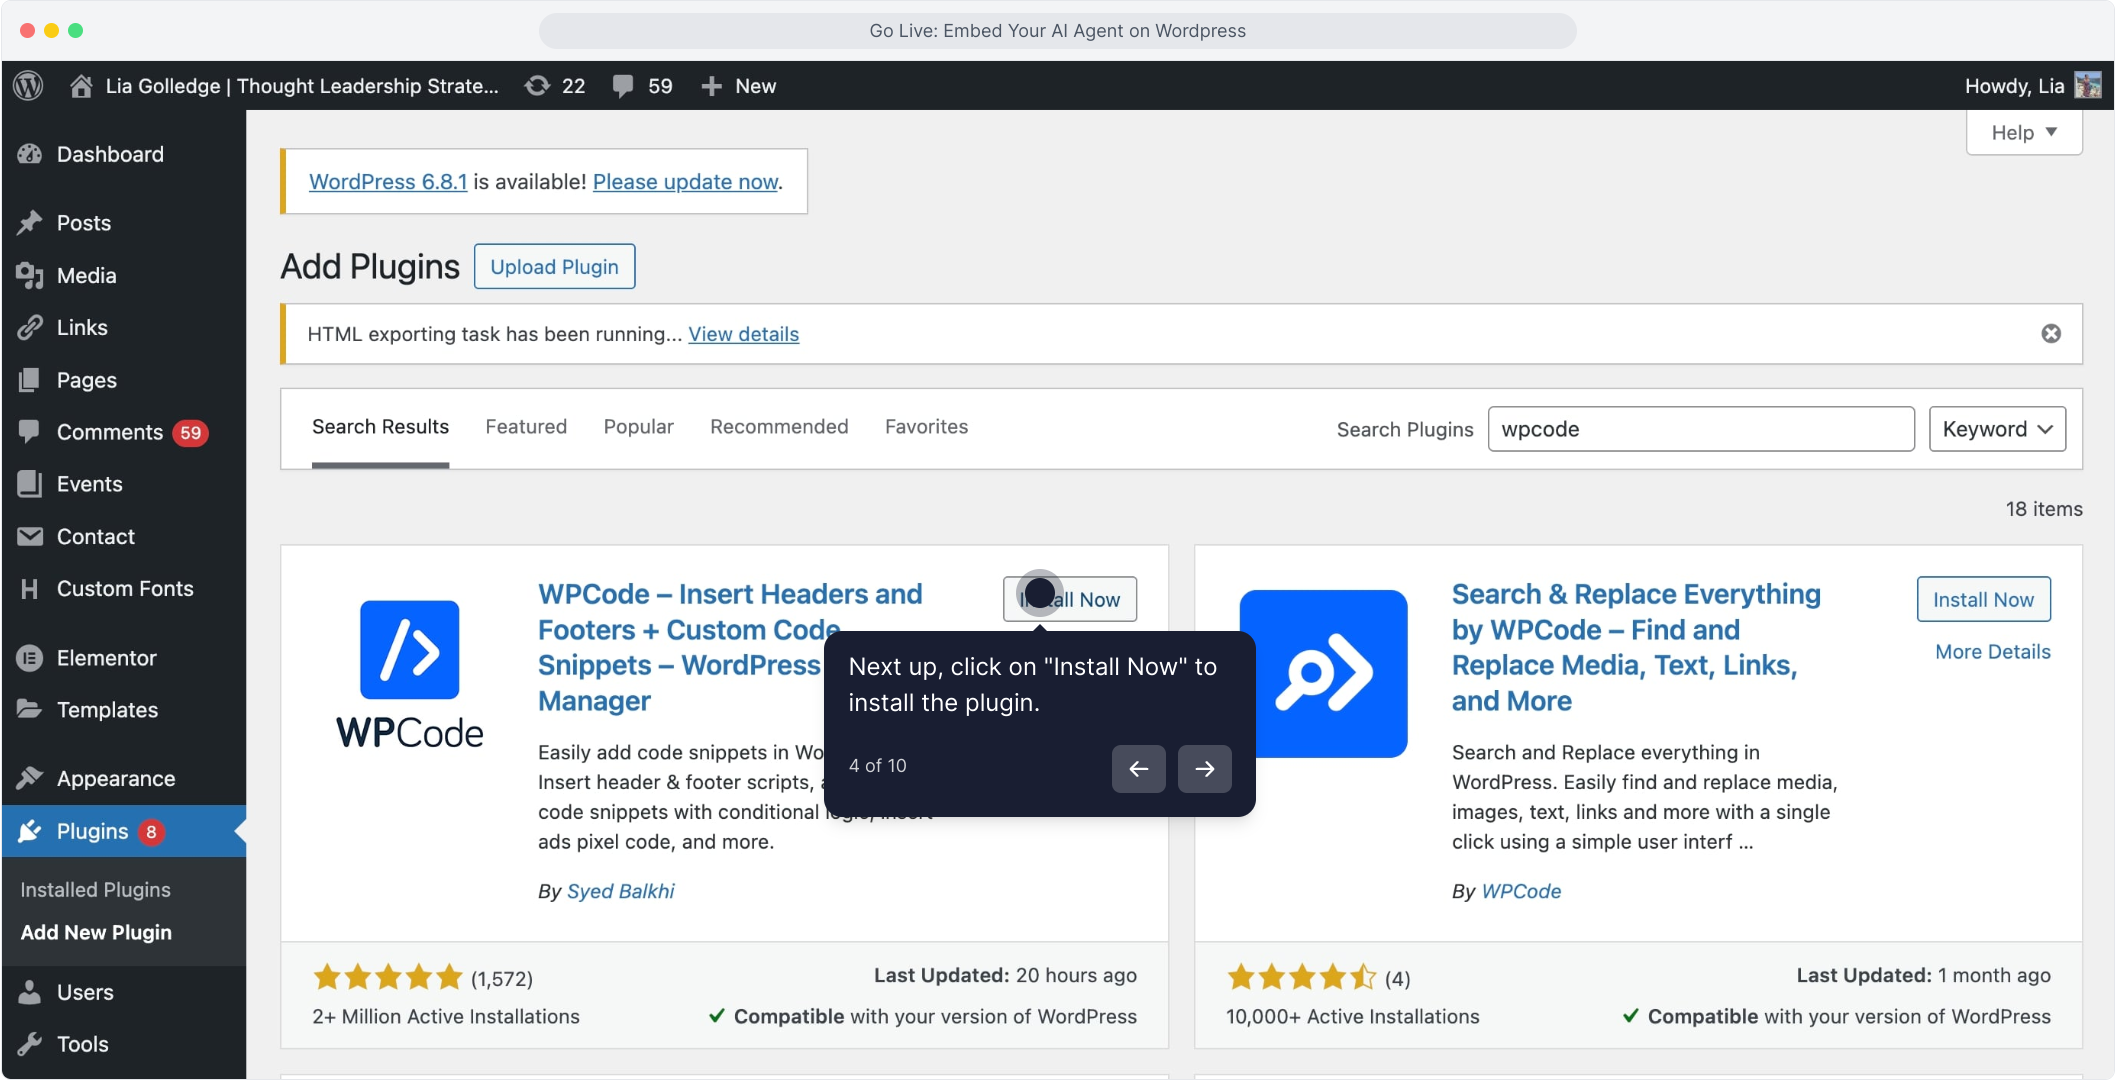Click the comments bubble icon in admin bar
The width and height of the screenshot is (2116, 1080).
[x=623, y=86]
